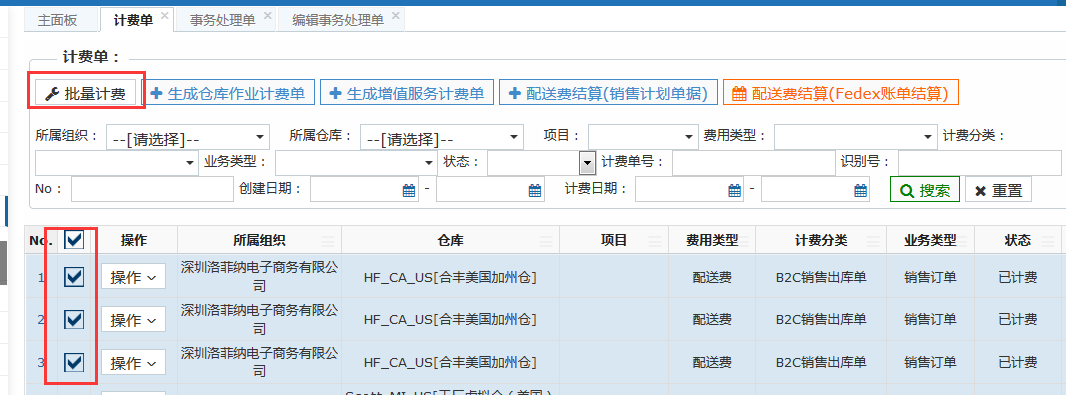Image resolution: width=1066 pixels, height=395 pixels.
Task: Switch to the 主面板 tab
Action: (57, 20)
